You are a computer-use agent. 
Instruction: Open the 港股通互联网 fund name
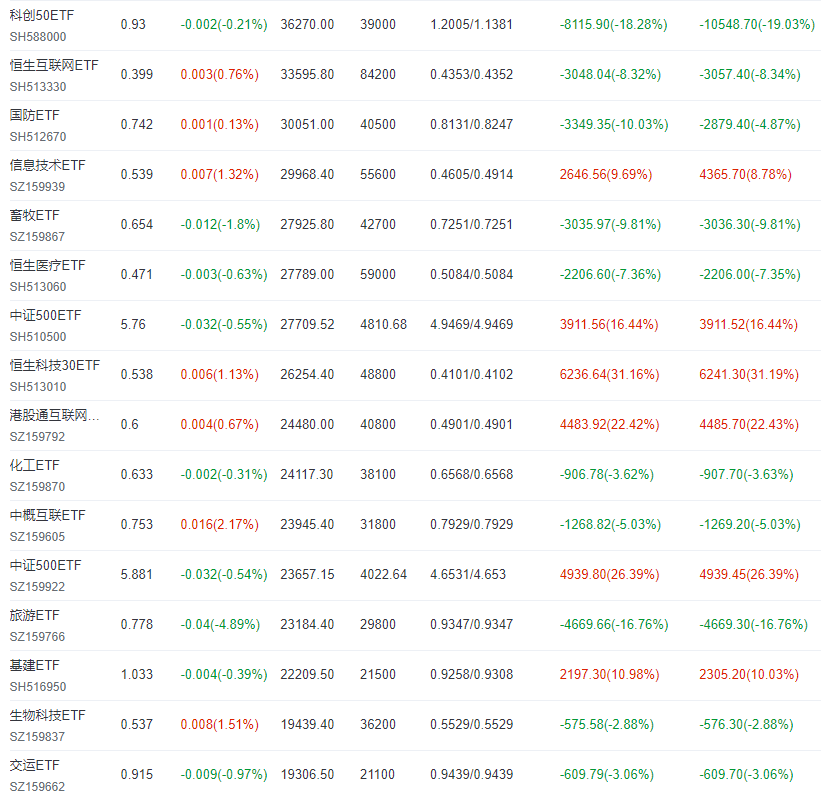tap(54, 415)
